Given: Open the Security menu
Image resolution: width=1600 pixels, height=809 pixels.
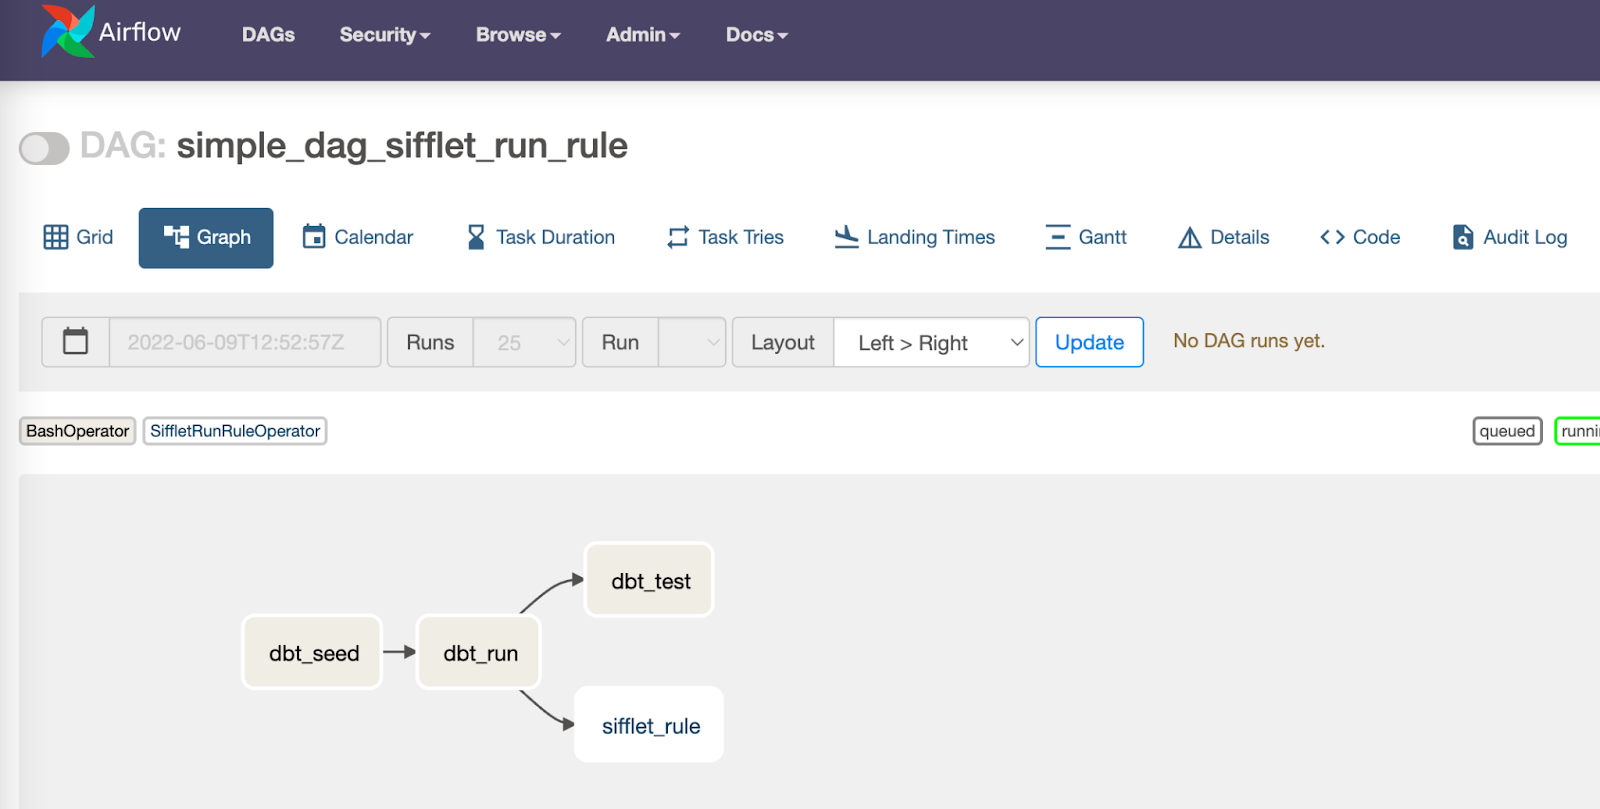Looking at the screenshot, I should click(x=384, y=35).
